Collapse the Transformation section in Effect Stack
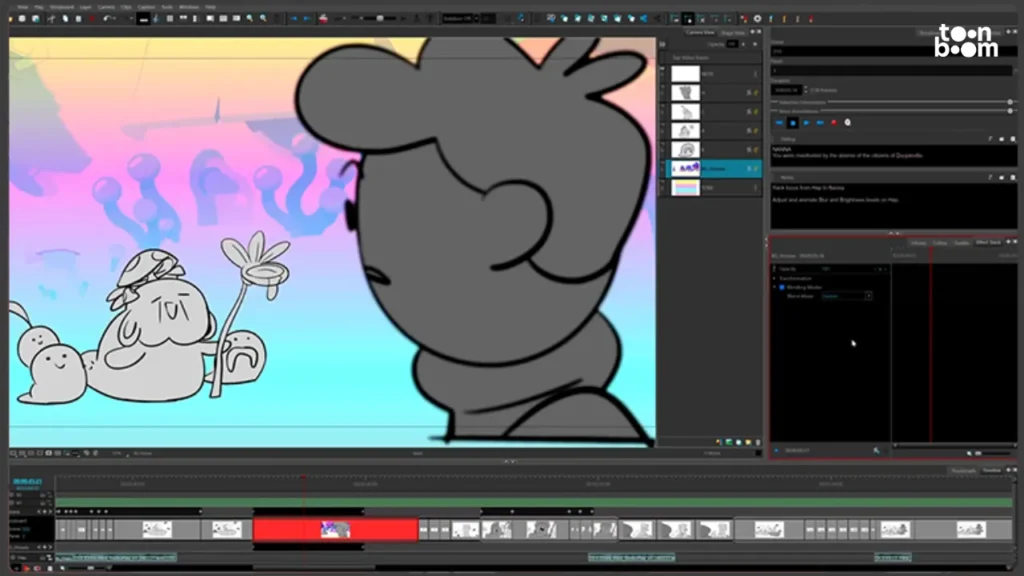The image size is (1024, 576). pos(774,278)
